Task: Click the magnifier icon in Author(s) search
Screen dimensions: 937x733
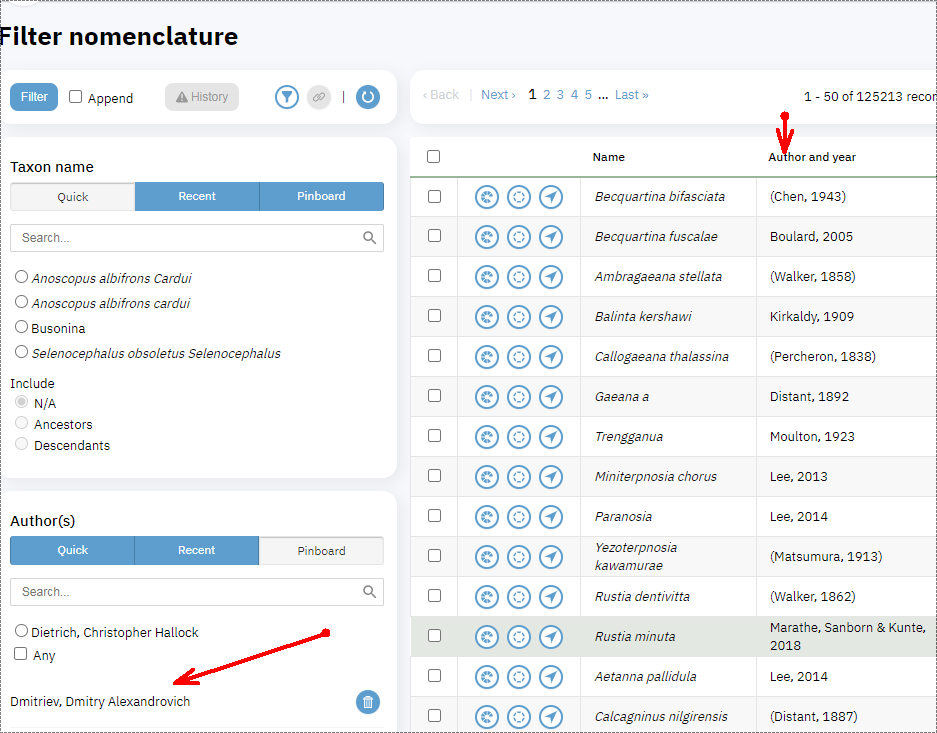Action: (370, 592)
